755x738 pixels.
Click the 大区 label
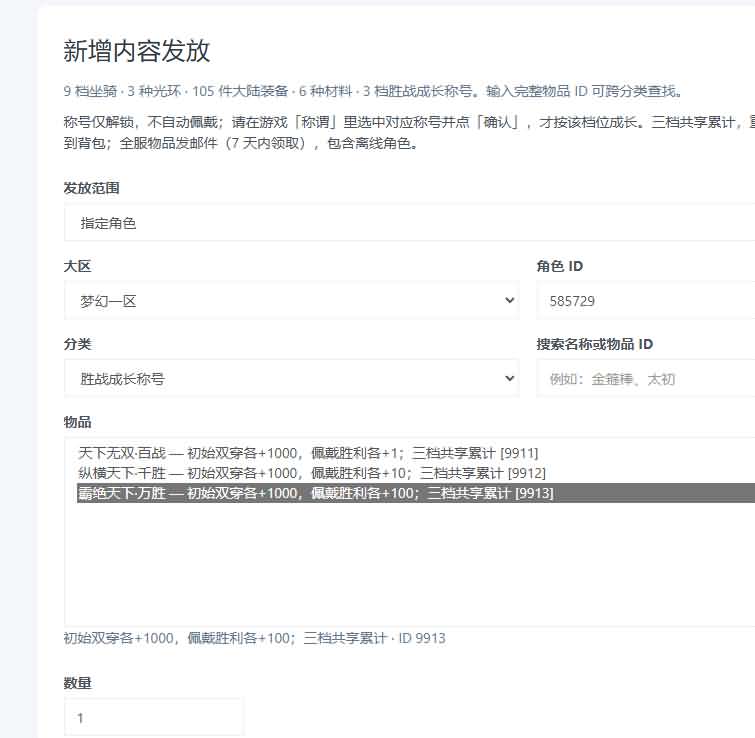click(x=77, y=266)
